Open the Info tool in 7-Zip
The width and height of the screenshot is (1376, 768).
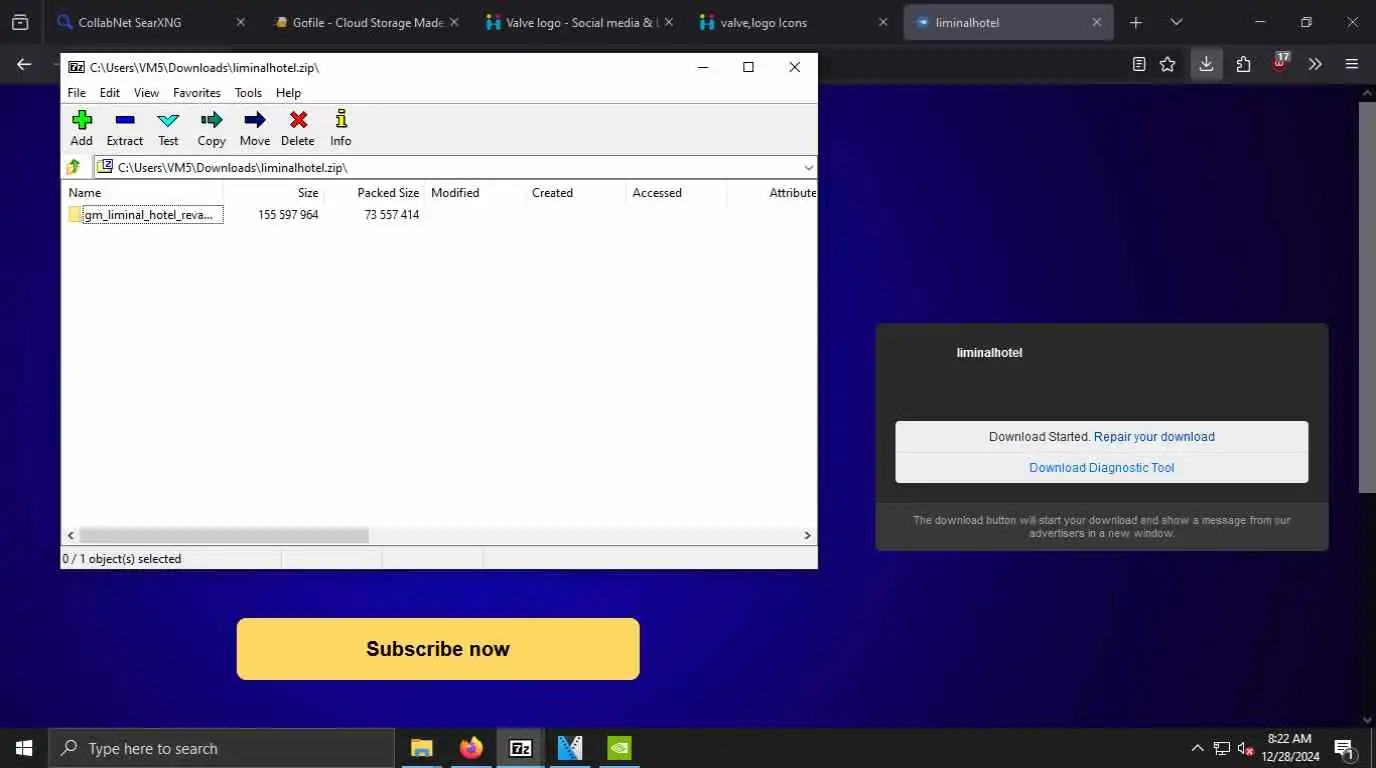point(341,128)
